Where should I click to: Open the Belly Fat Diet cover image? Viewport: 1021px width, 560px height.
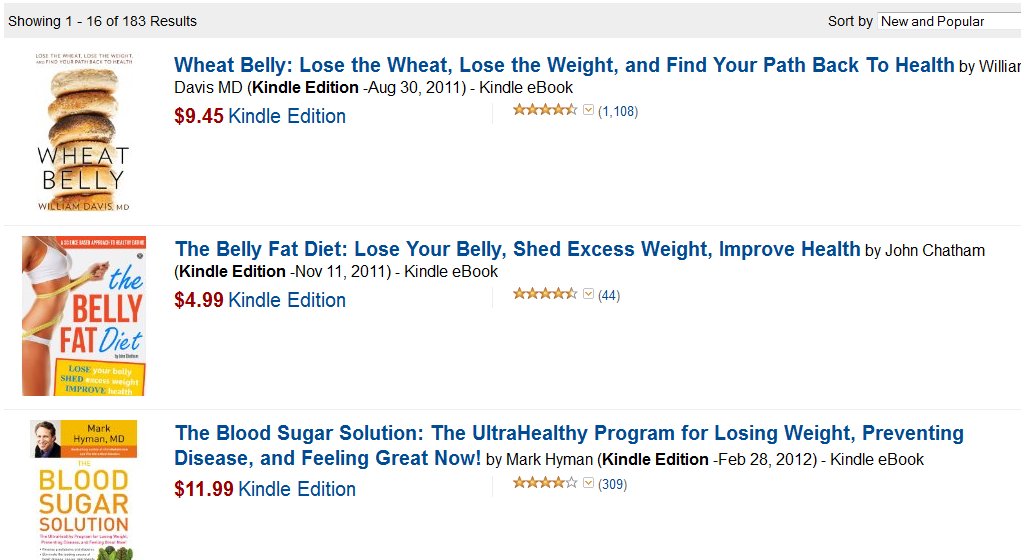[x=83, y=316]
